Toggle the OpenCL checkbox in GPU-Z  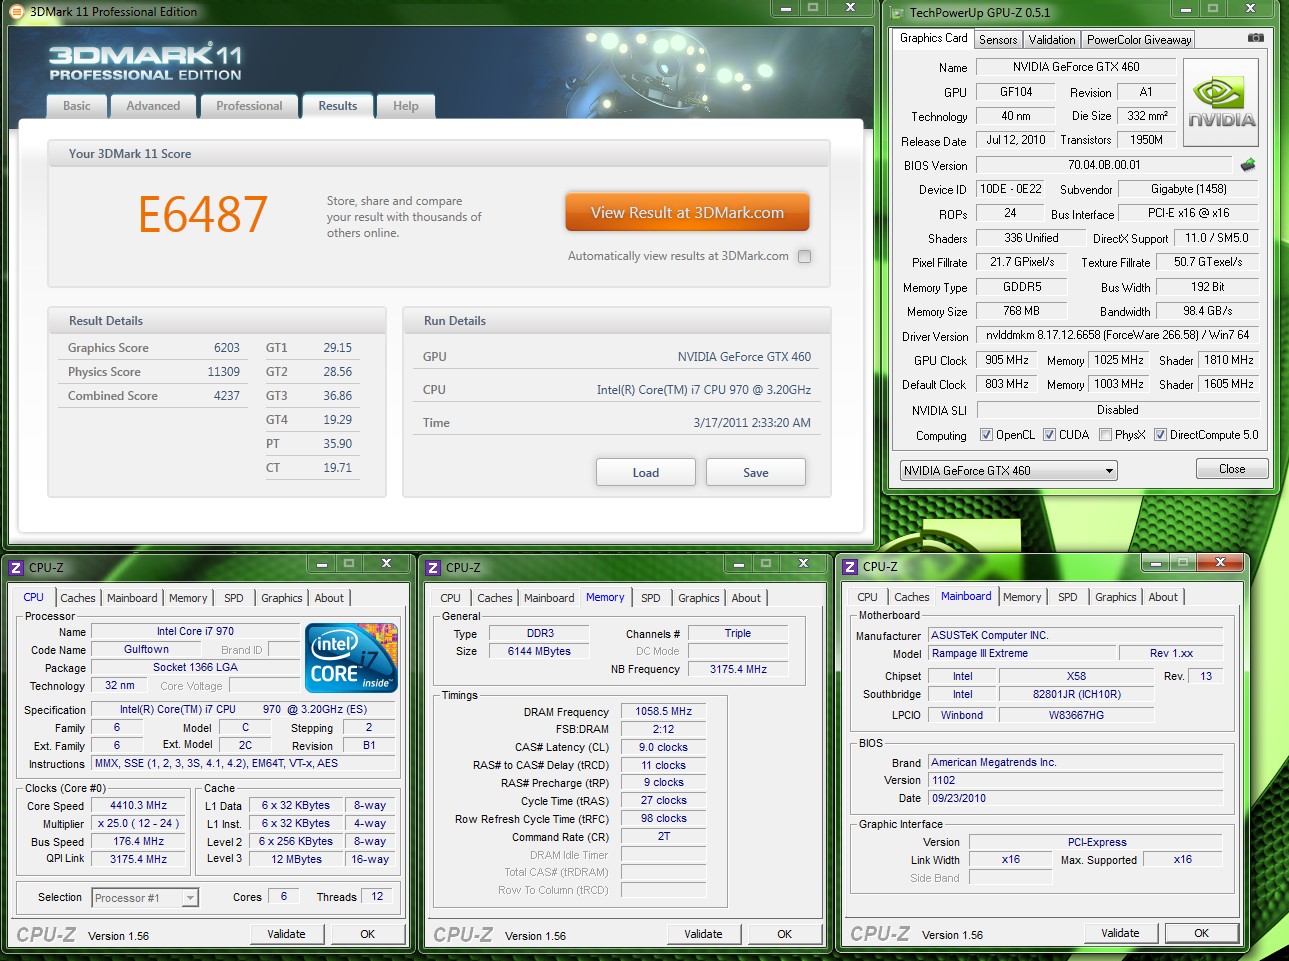[x=987, y=435]
